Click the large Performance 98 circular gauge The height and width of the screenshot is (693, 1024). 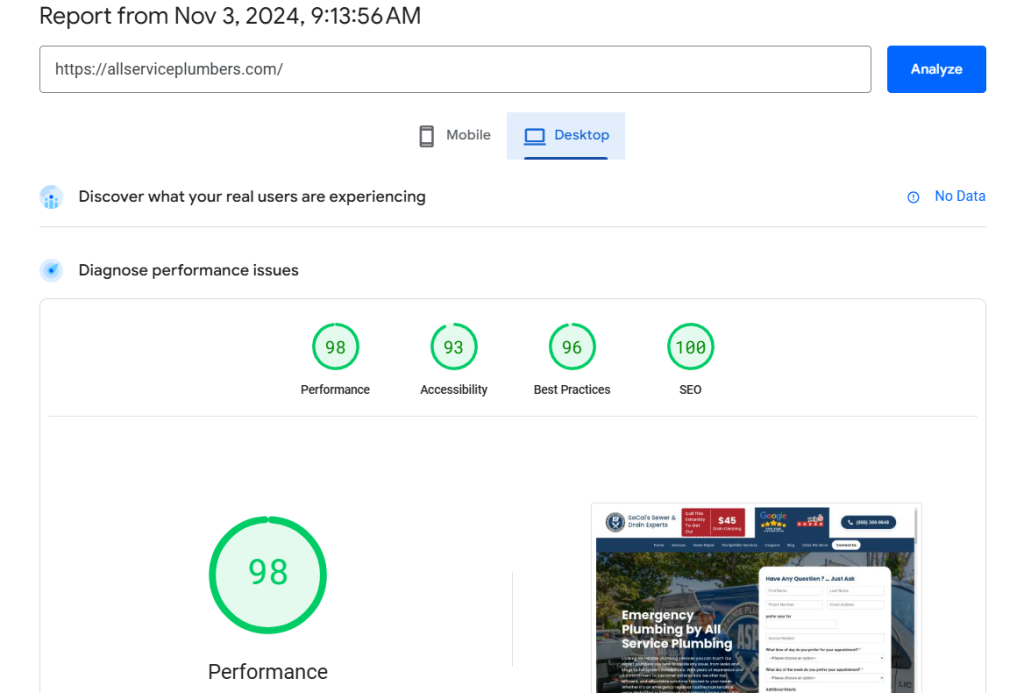click(x=267, y=573)
